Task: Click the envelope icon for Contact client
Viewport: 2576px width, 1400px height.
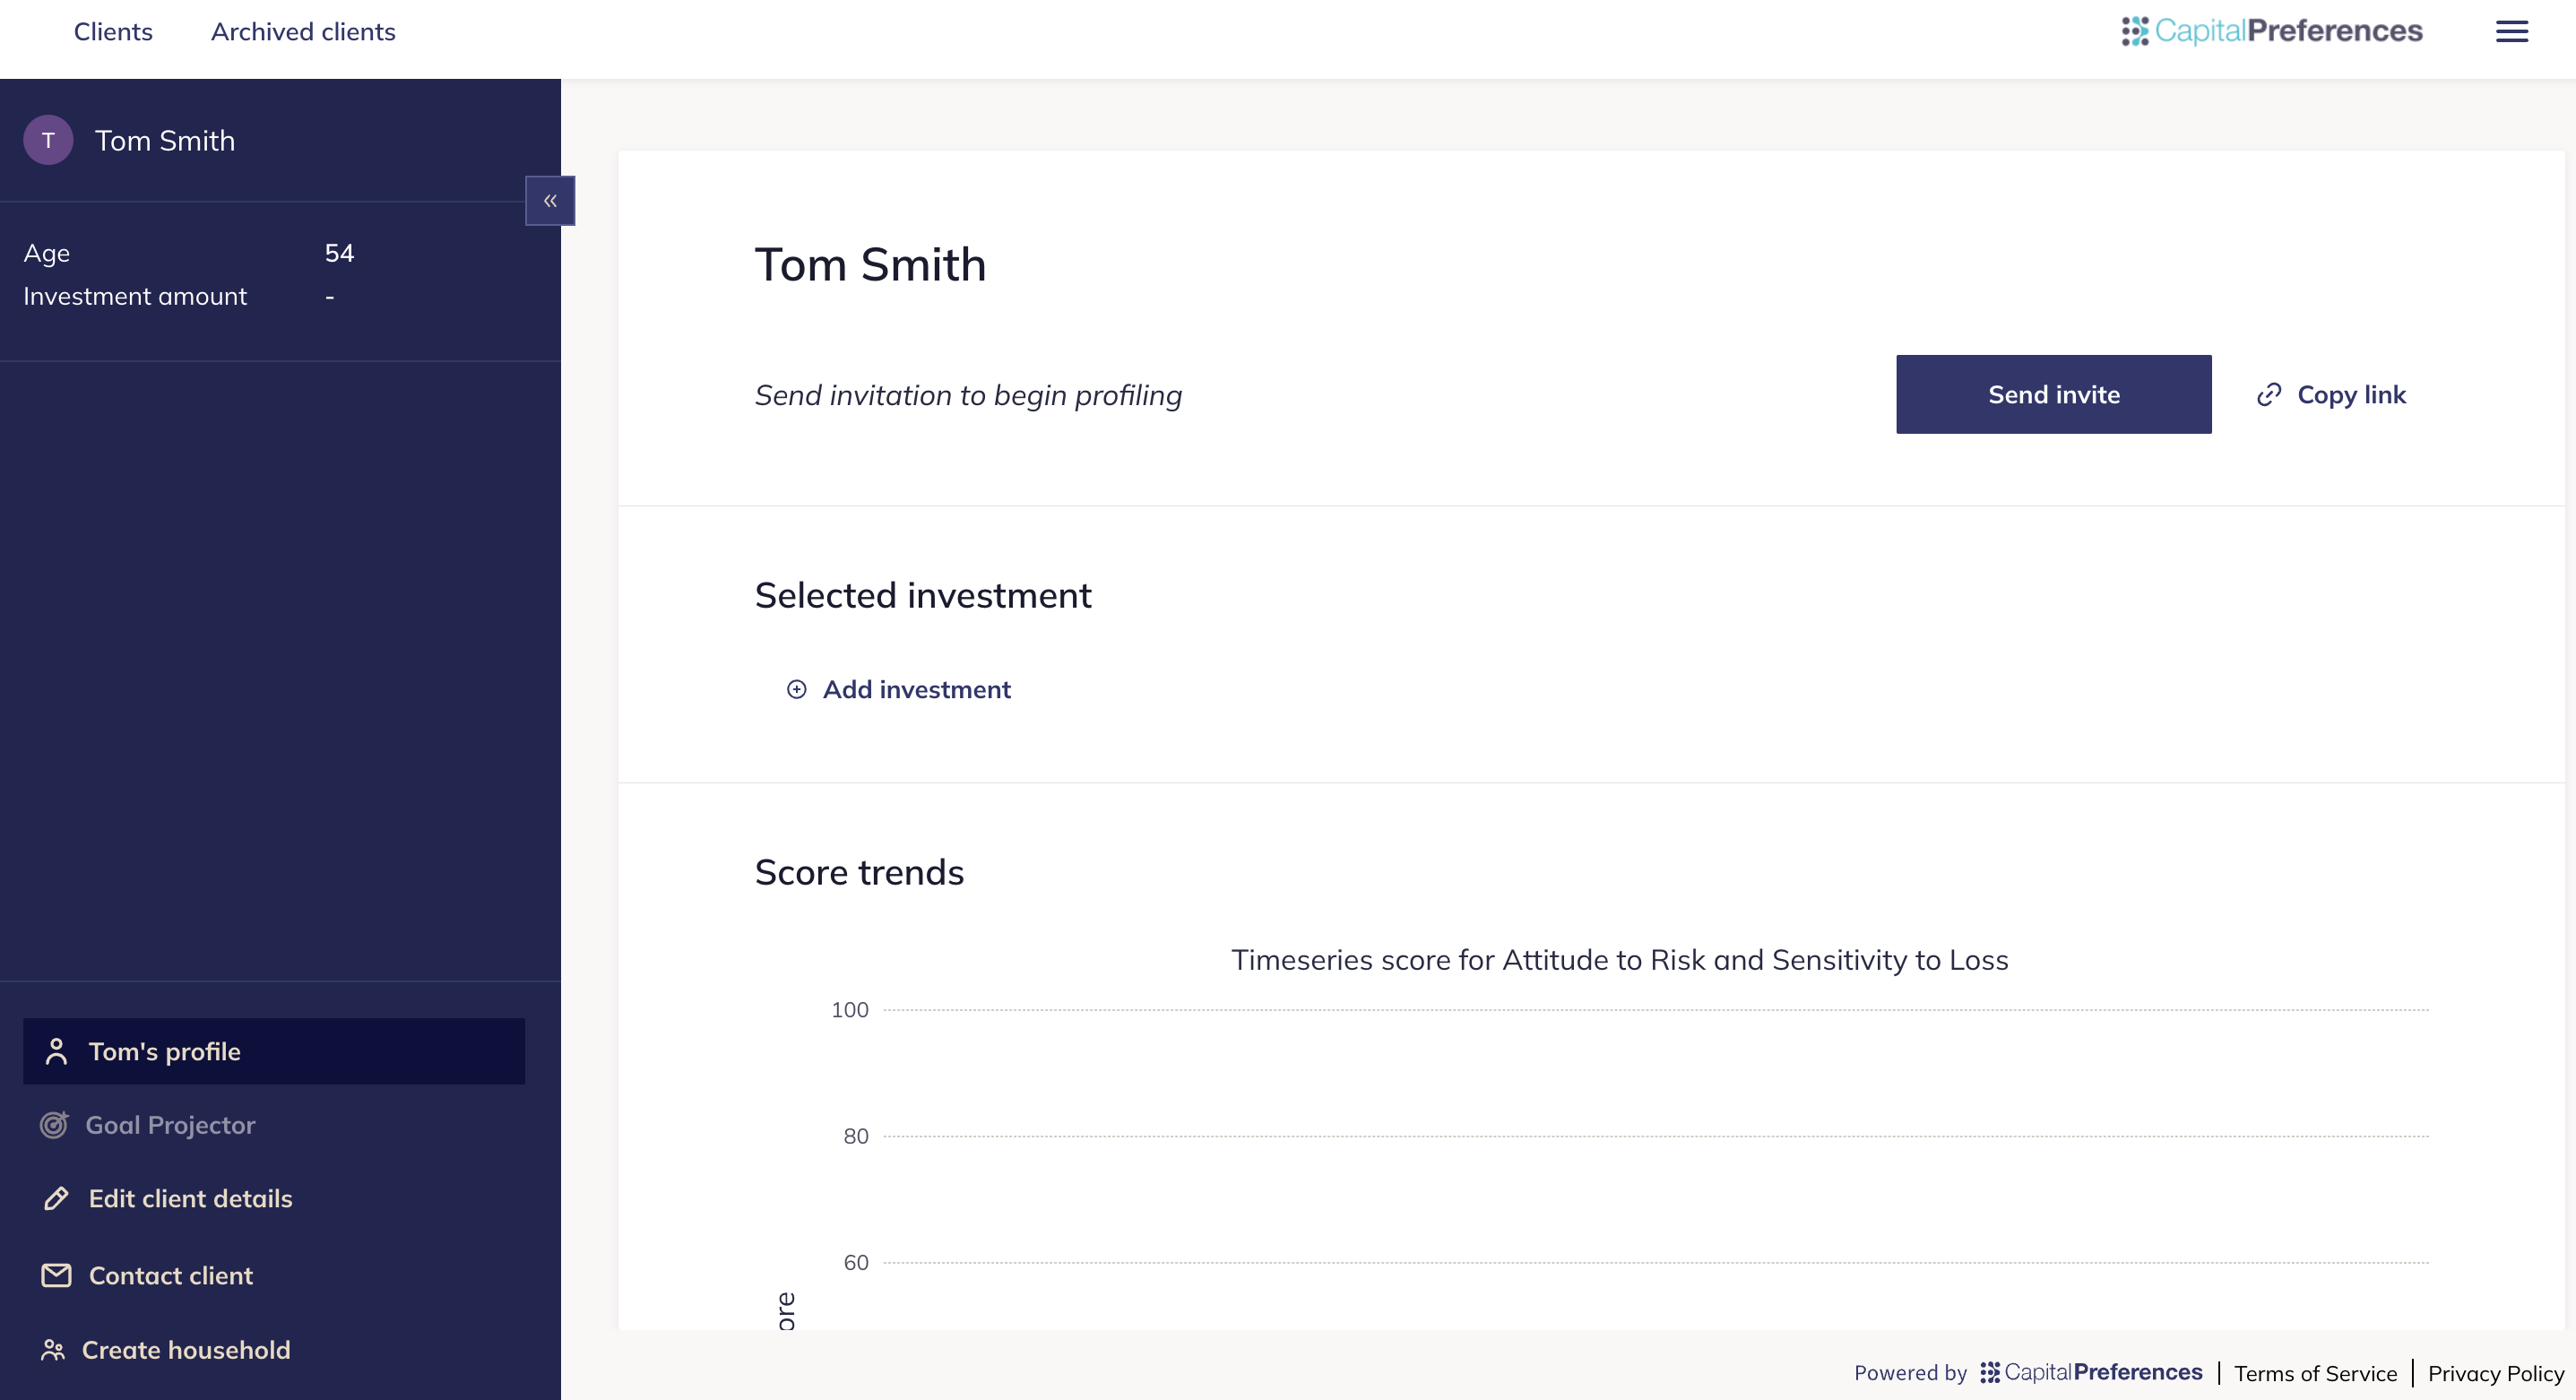Action: click(x=56, y=1275)
